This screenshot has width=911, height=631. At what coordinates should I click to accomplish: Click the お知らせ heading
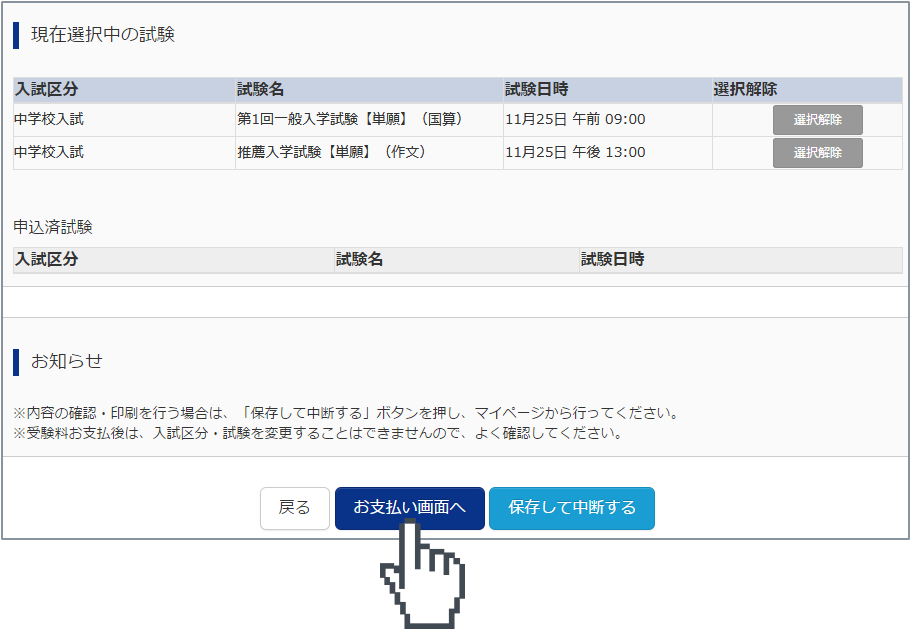(x=67, y=361)
